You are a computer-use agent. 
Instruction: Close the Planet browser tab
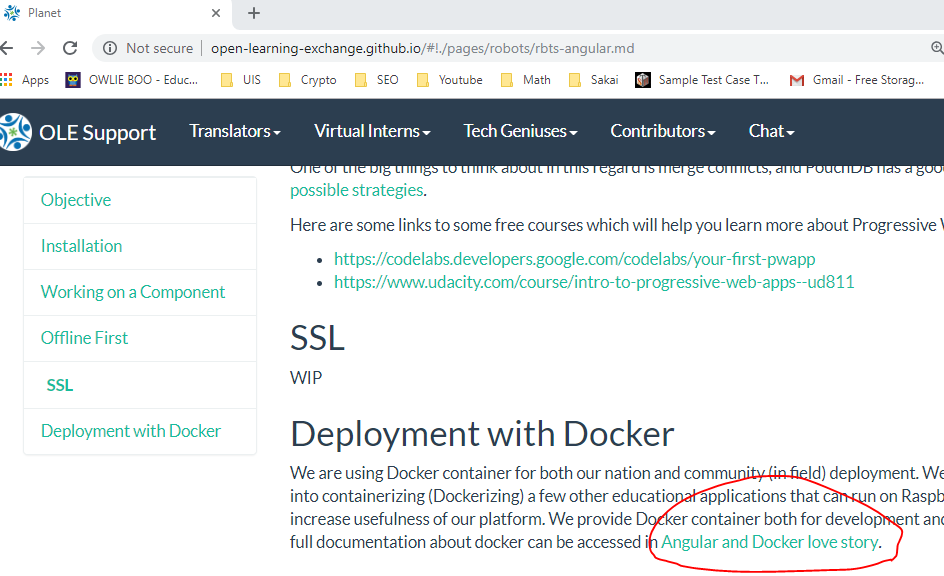216,13
